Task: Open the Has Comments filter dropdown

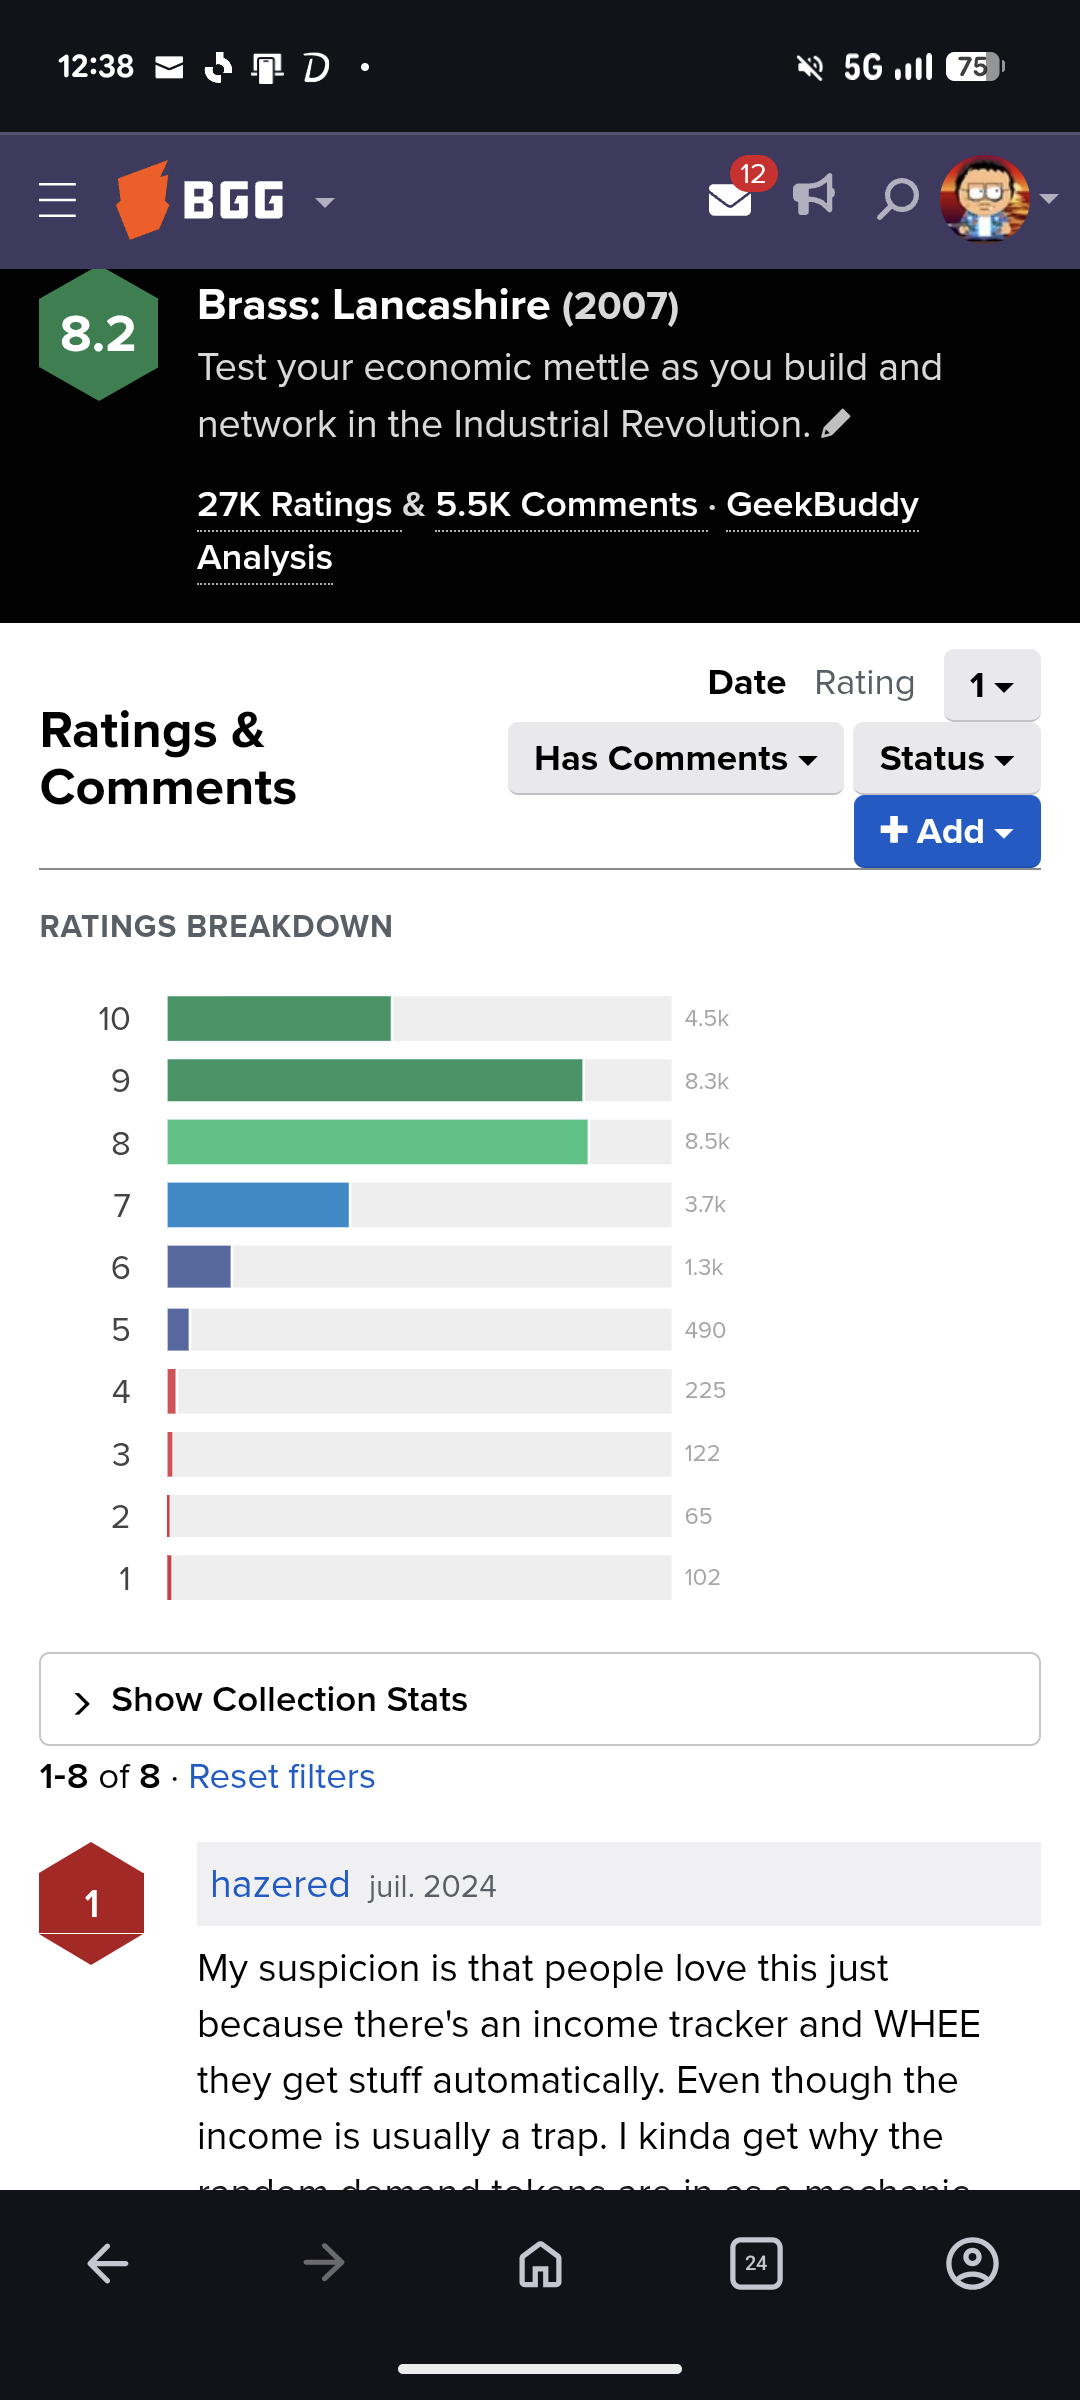Action: coord(675,759)
